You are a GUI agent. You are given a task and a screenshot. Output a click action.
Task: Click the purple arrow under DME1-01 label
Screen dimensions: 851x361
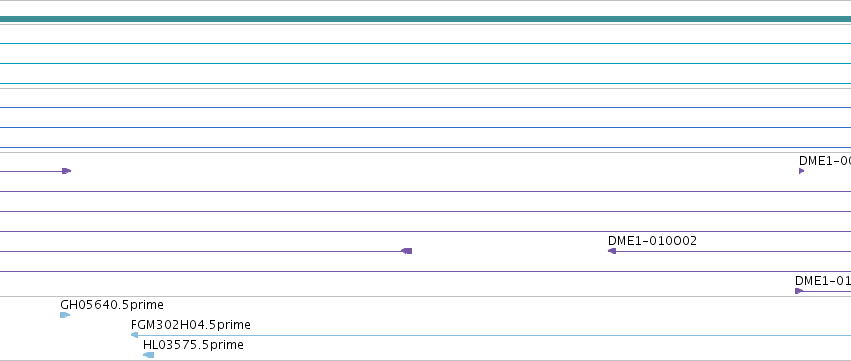tap(799, 291)
